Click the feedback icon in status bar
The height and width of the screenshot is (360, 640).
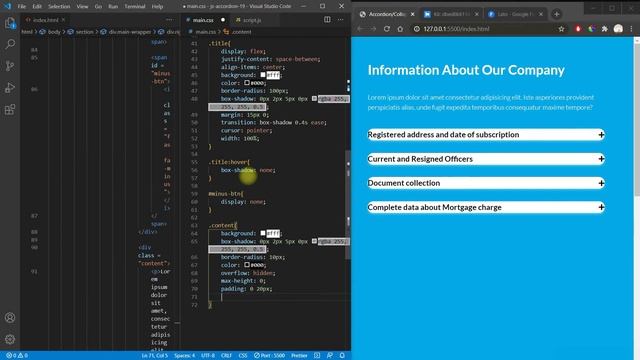[x=330, y=356]
